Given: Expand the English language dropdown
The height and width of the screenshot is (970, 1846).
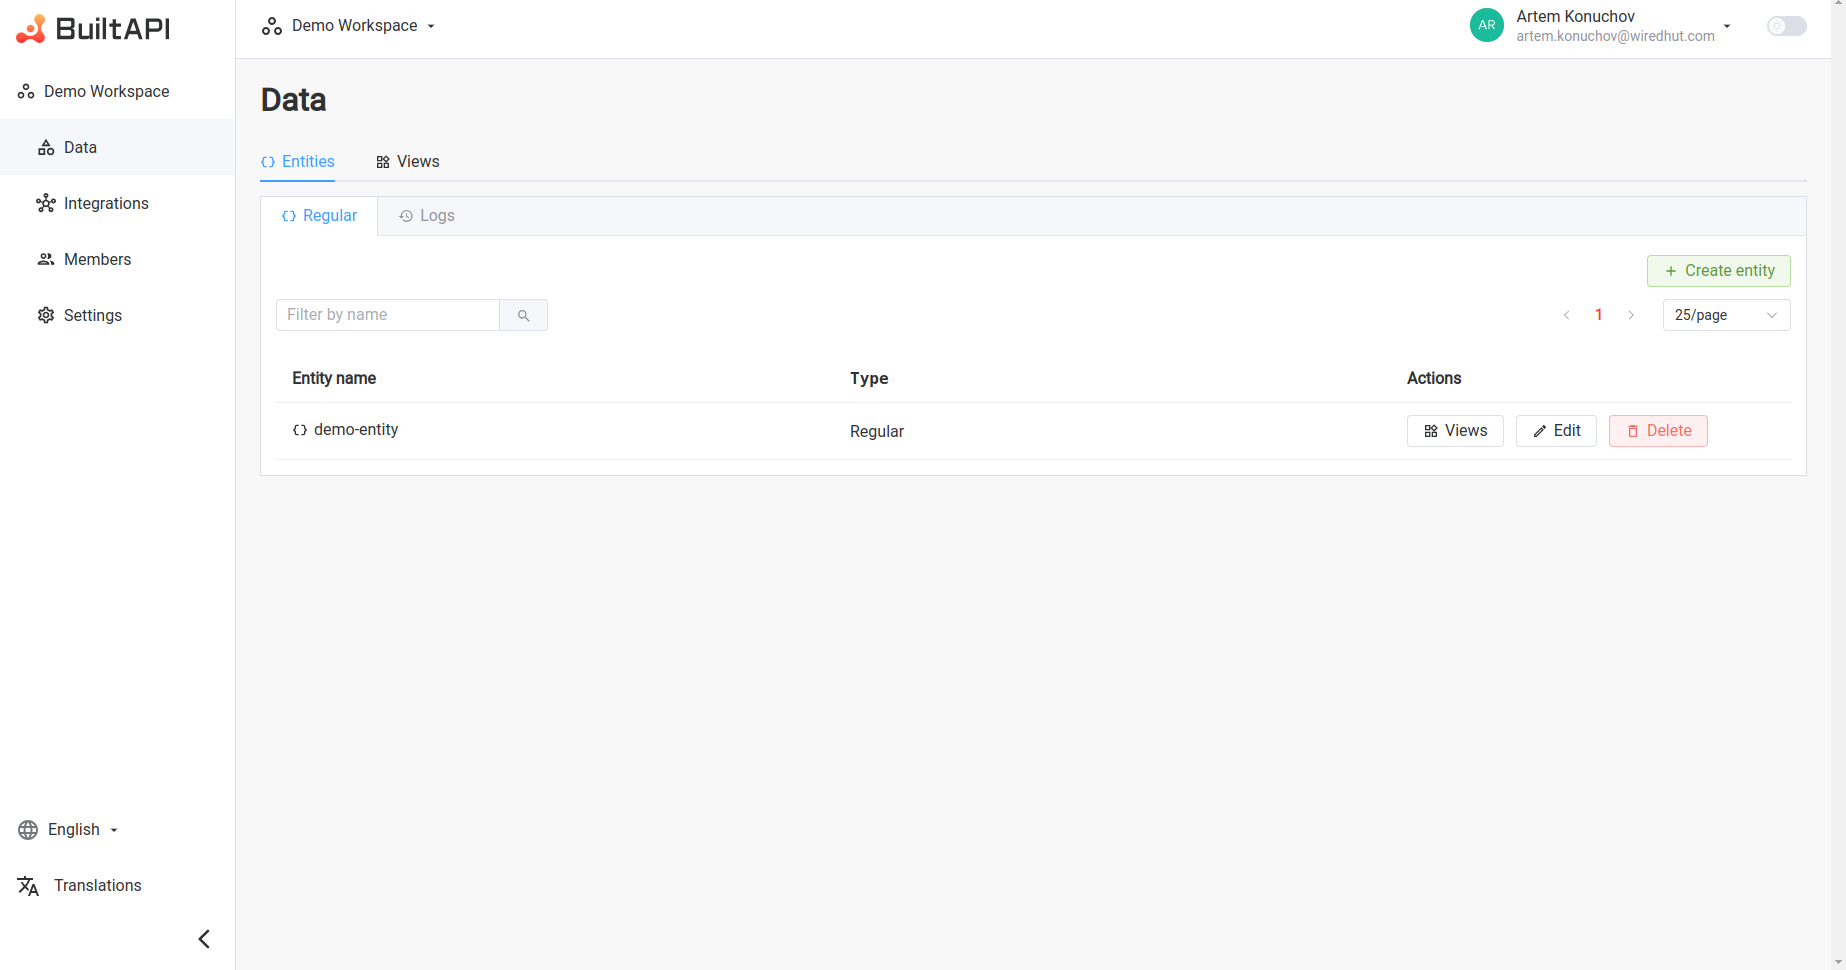Looking at the screenshot, I should click(68, 829).
